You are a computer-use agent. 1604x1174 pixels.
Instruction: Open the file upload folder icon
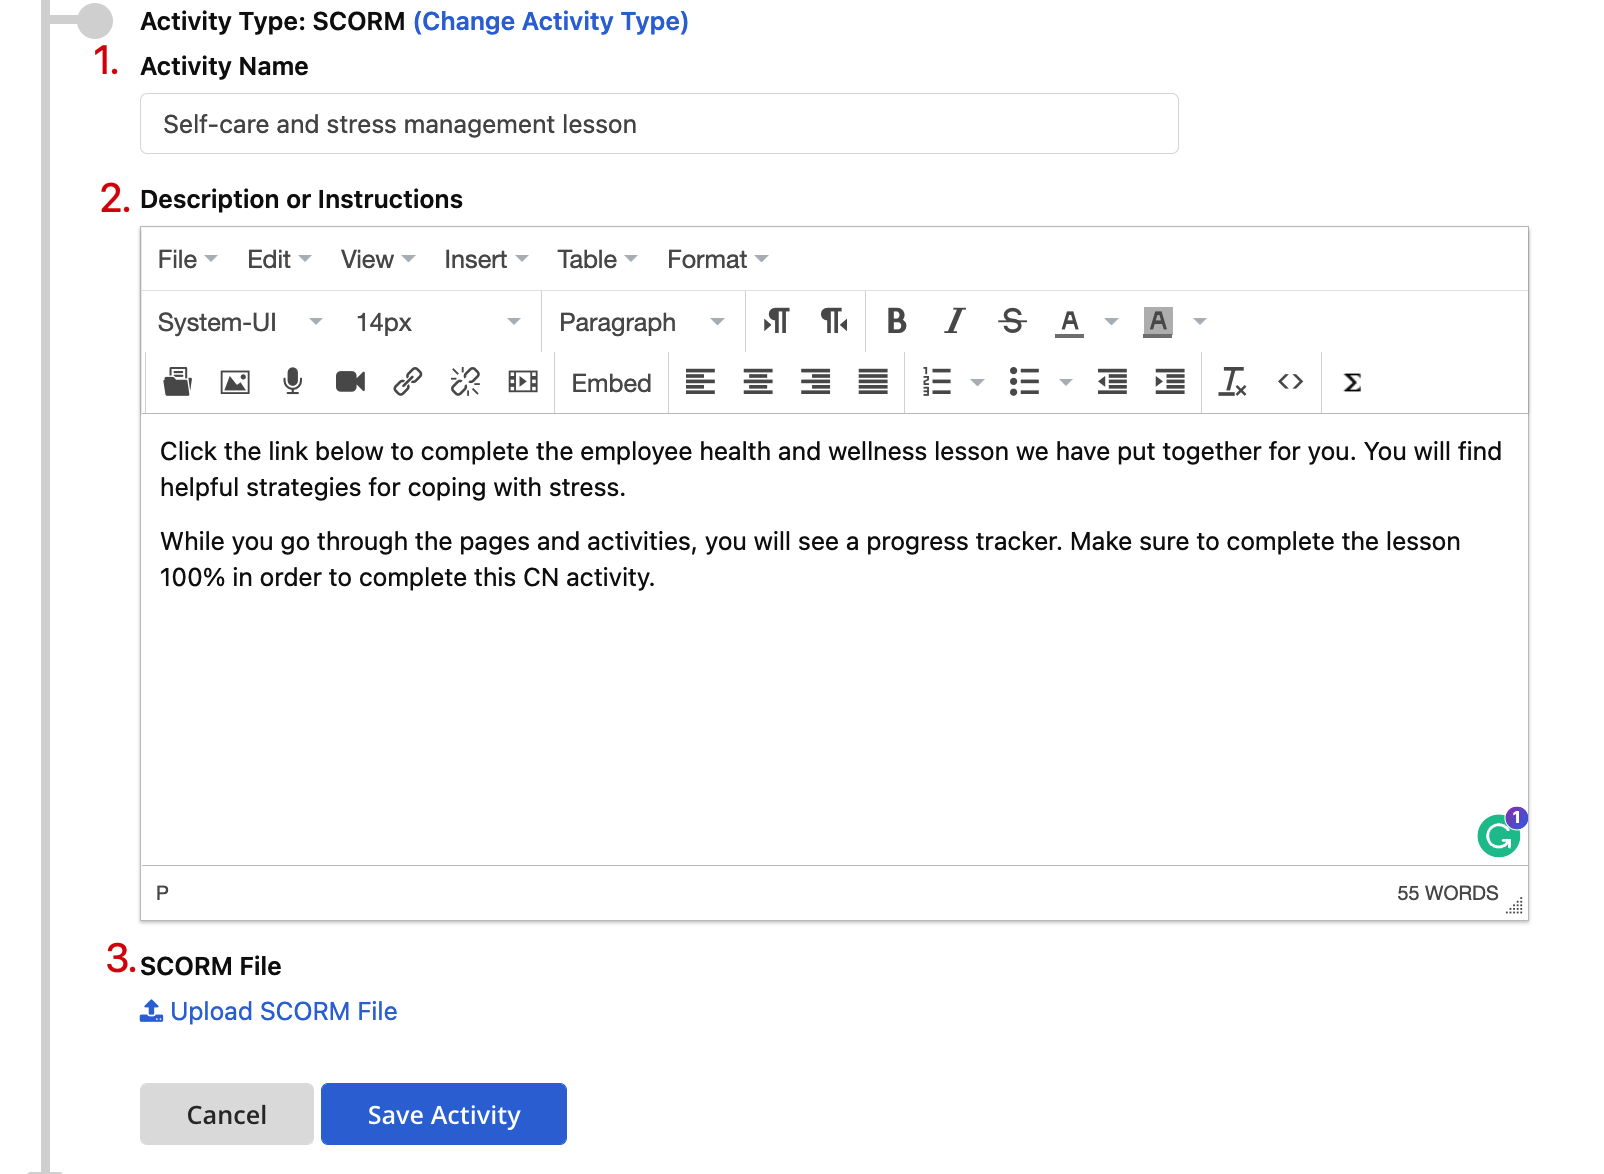click(x=177, y=382)
